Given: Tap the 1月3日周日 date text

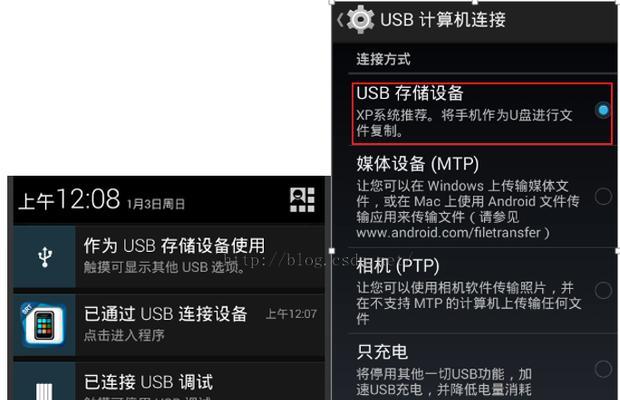Looking at the screenshot, I should (156, 204).
